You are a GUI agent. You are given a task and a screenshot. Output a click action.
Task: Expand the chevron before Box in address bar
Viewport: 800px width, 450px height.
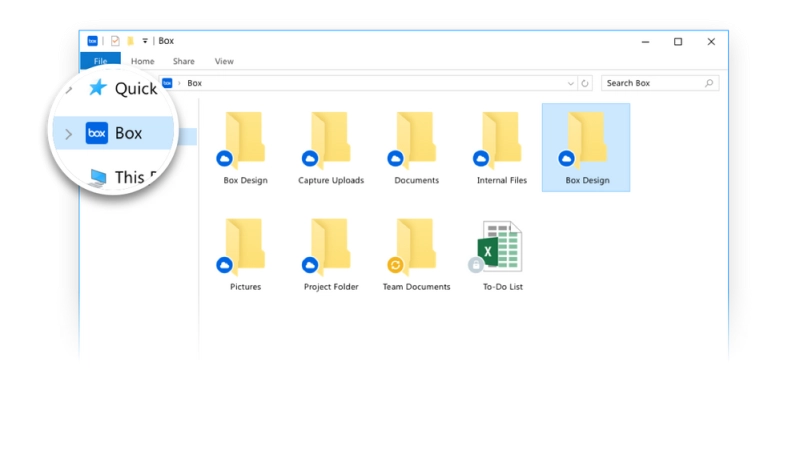179,83
